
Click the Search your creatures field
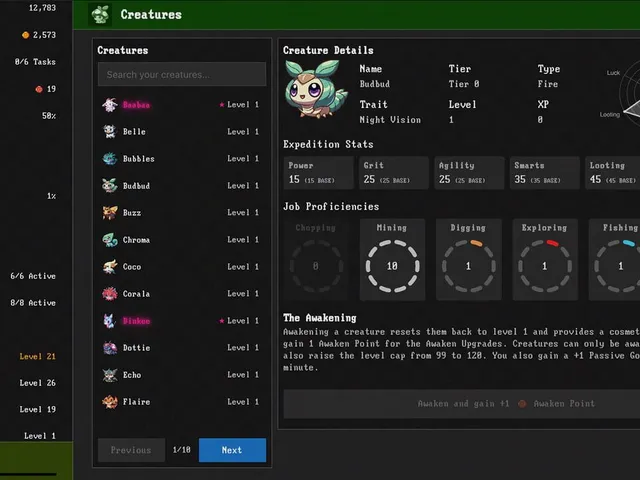(x=182, y=74)
